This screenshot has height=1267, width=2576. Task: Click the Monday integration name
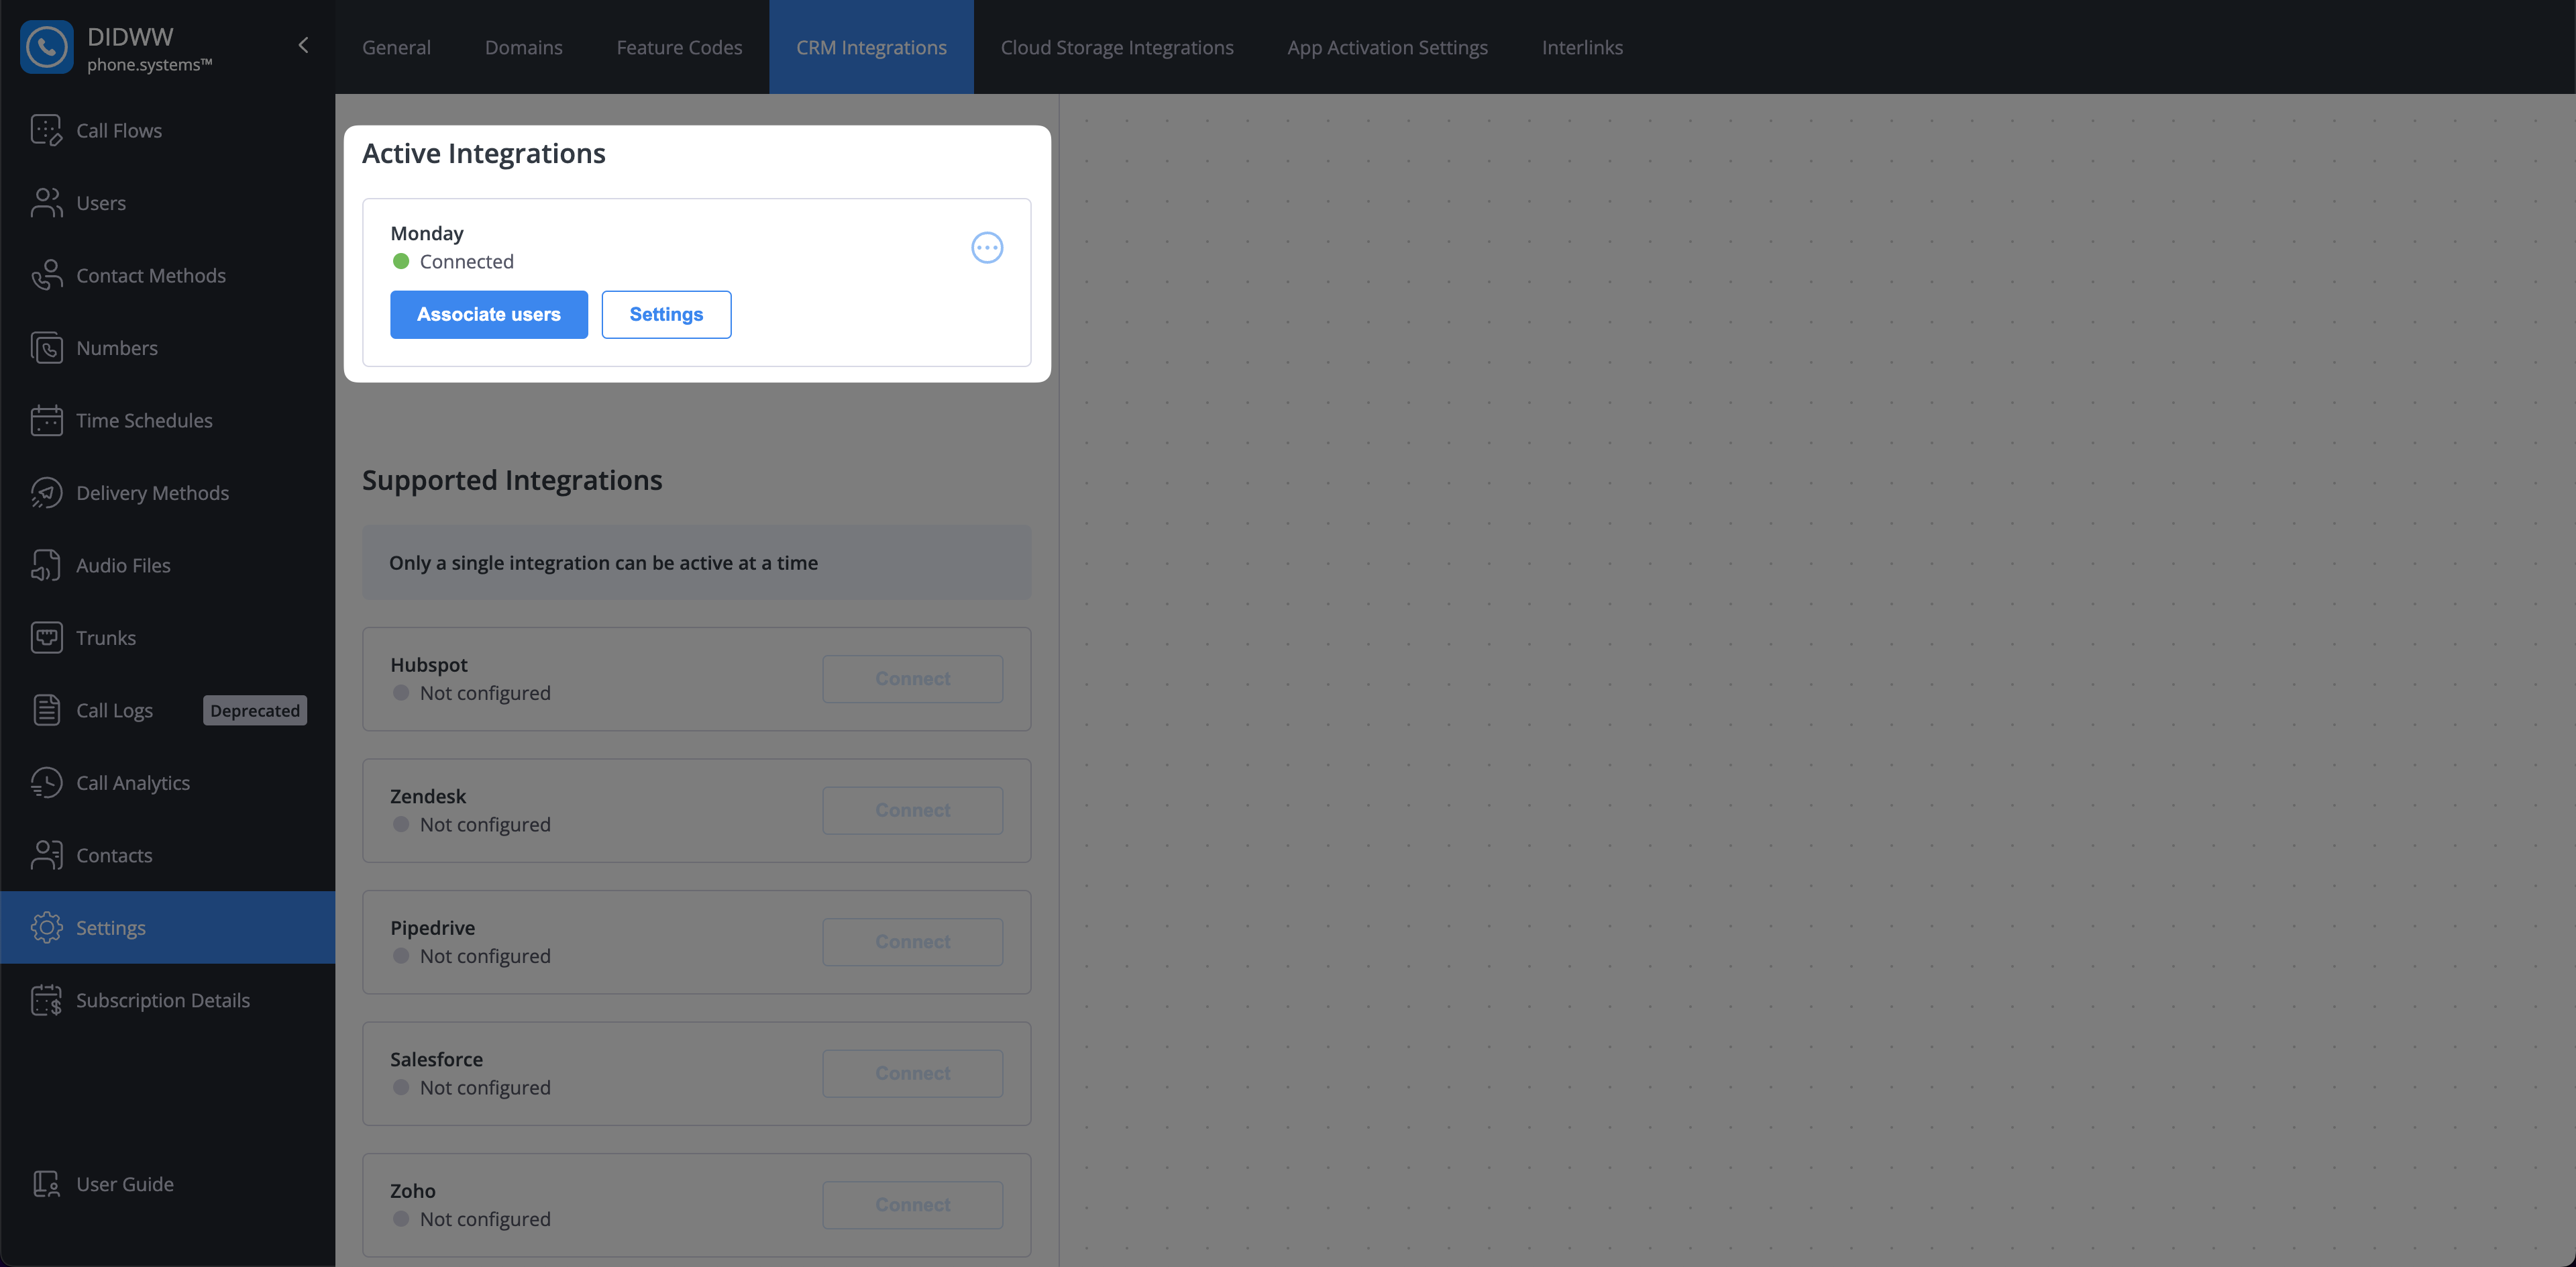[x=427, y=233]
